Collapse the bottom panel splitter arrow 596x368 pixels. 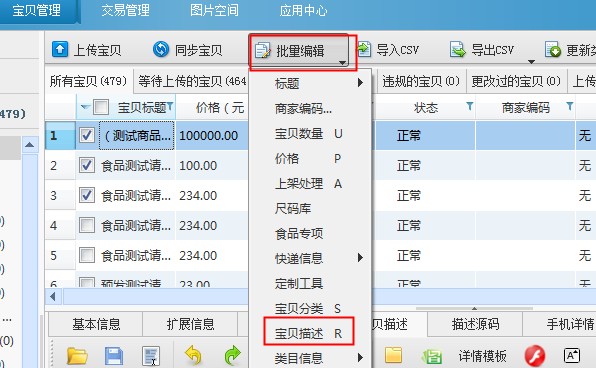pyautogui.click(x=474, y=308)
